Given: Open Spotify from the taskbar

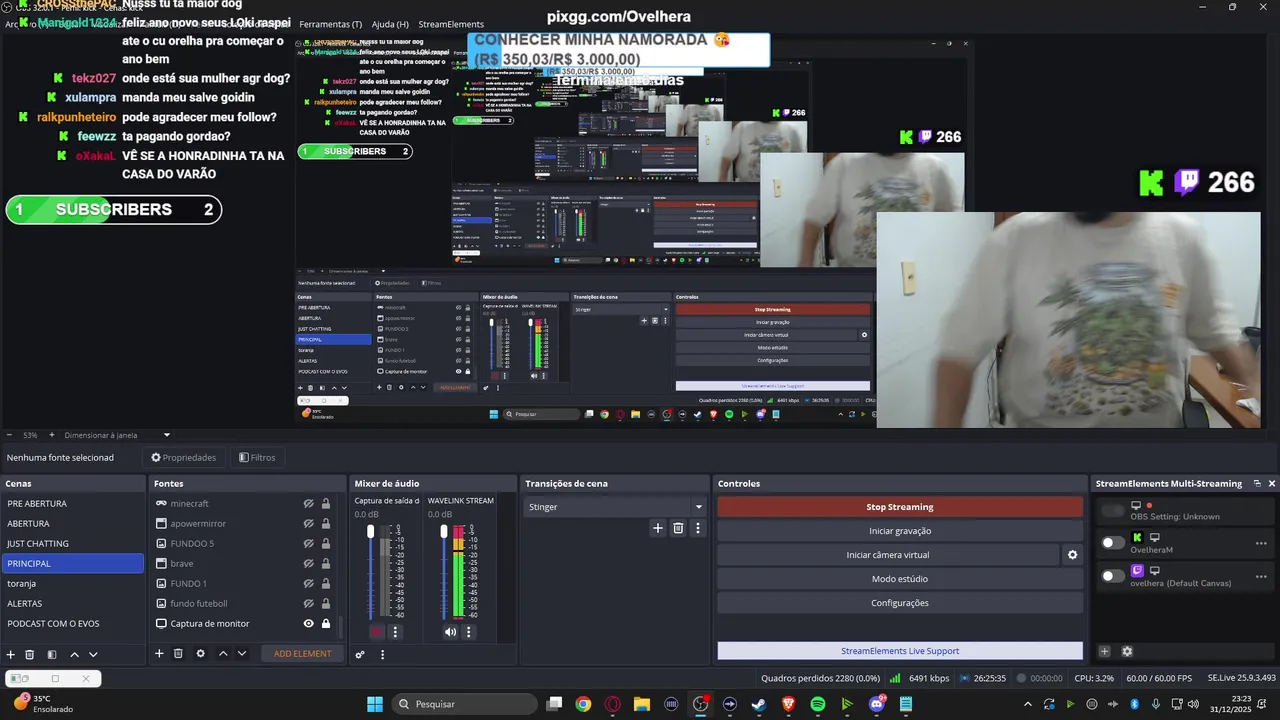Looking at the screenshot, I should [x=817, y=704].
